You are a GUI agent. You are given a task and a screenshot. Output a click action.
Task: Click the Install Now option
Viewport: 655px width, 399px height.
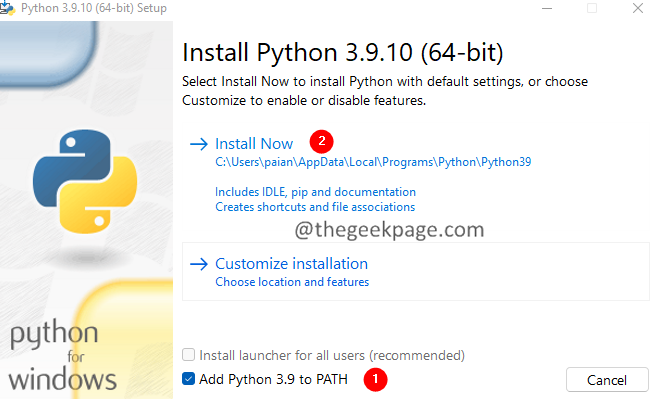coord(254,144)
